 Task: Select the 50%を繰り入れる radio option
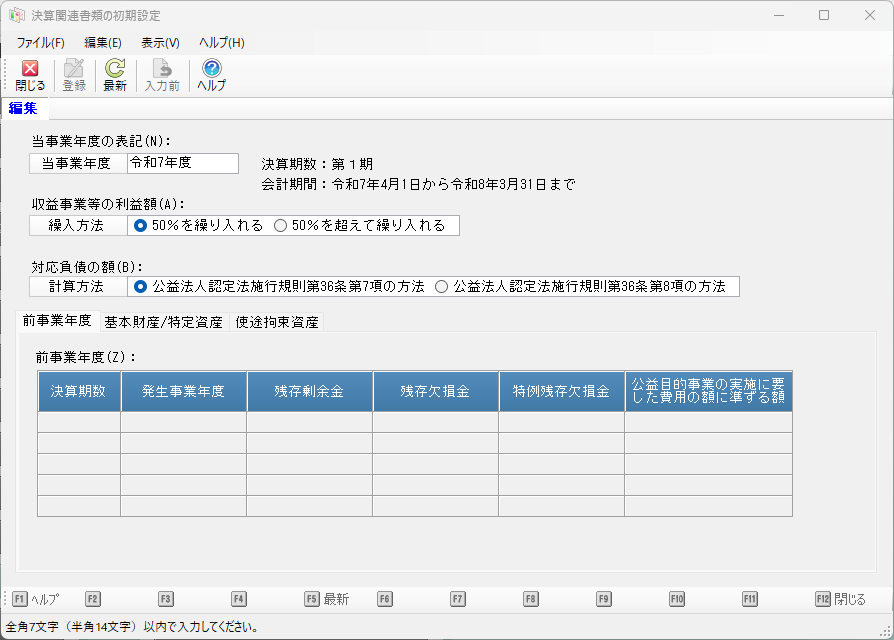(x=141, y=226)
